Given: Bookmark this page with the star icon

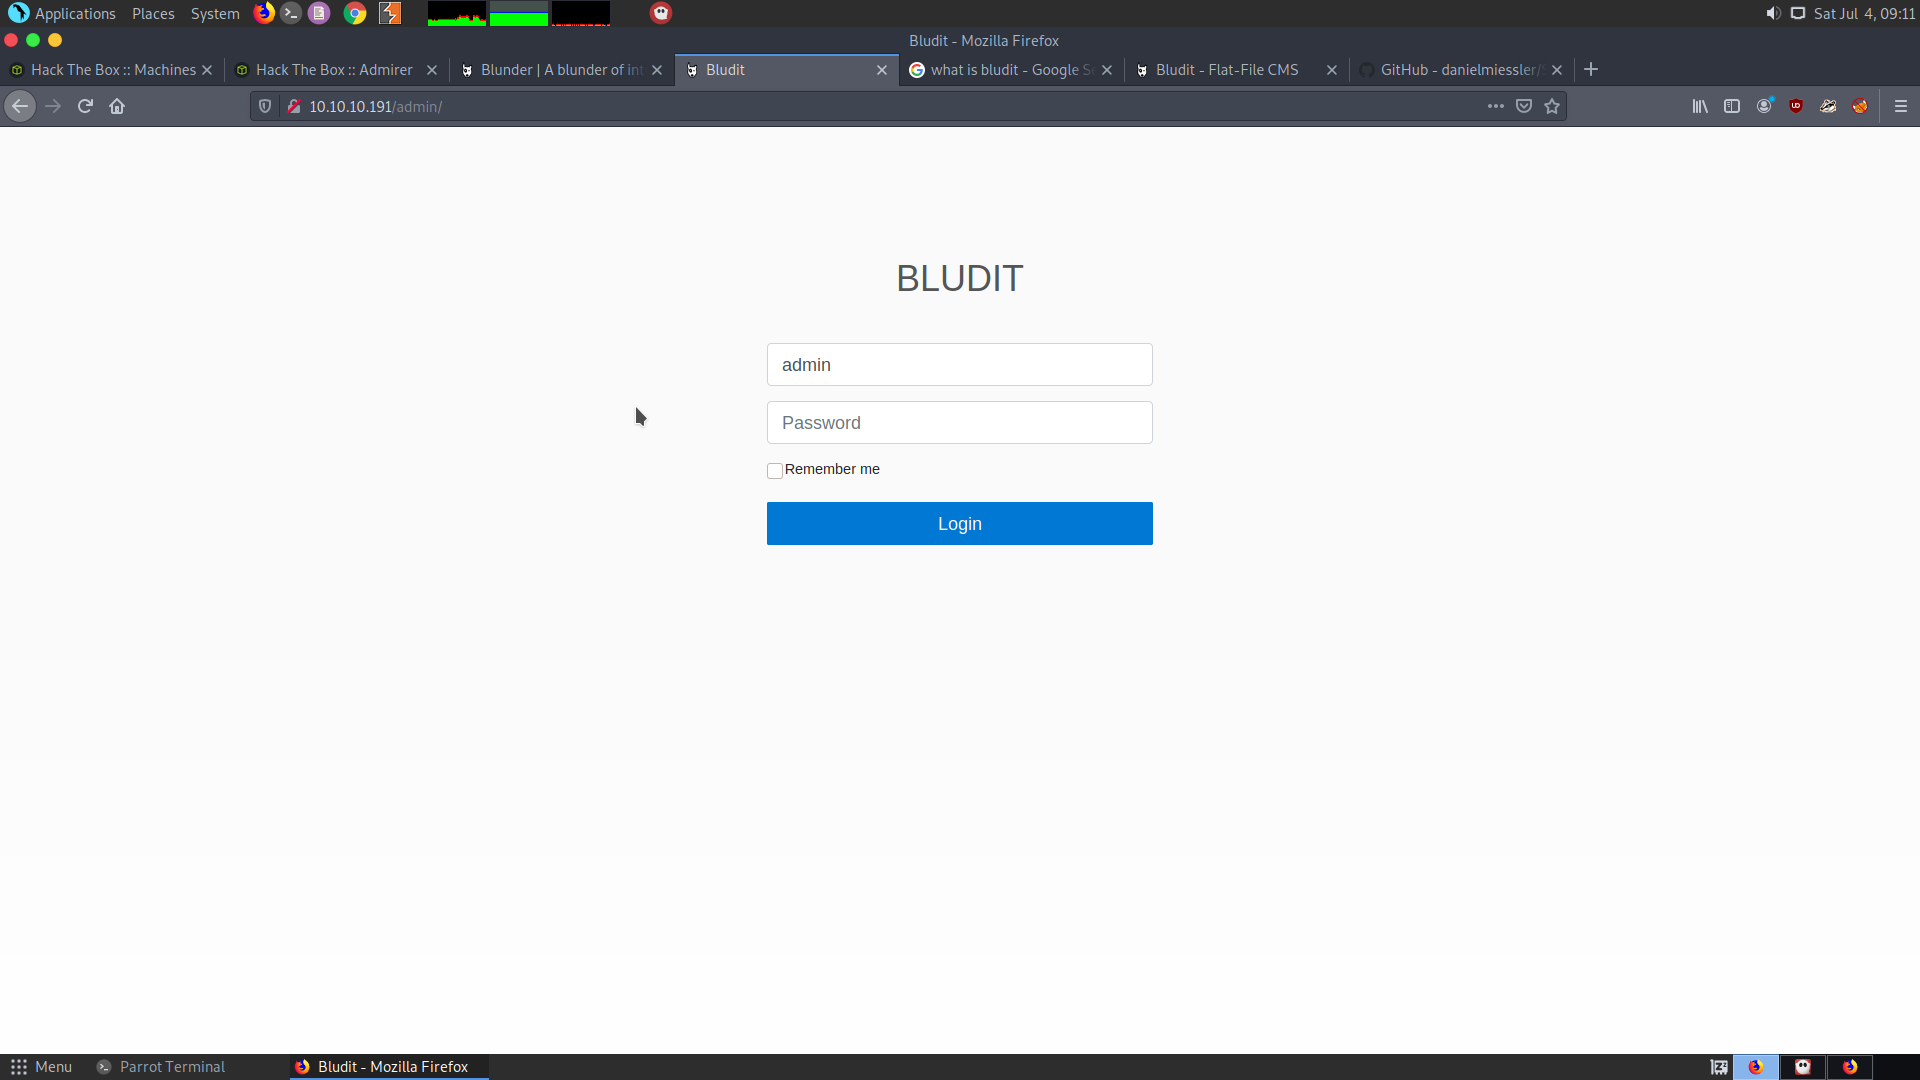Looking at the screenshot, I should tap(1552, 106).
